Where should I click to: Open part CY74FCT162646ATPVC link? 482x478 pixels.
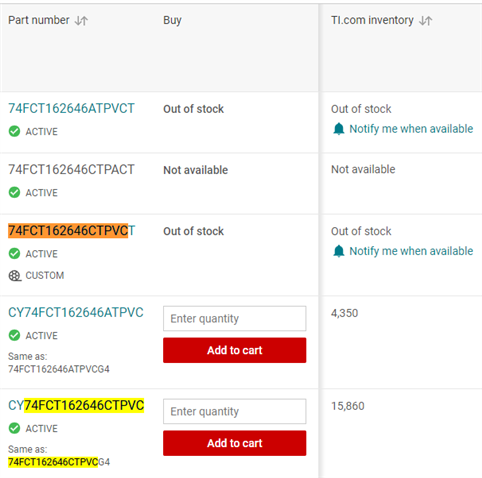tap(76, 313)
